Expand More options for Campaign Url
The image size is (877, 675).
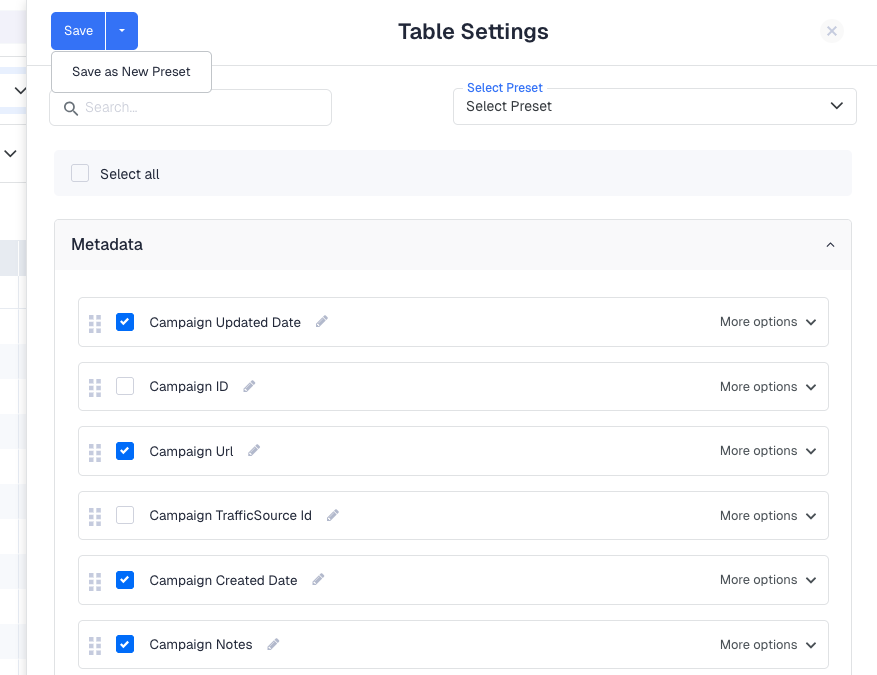[767, 451]
